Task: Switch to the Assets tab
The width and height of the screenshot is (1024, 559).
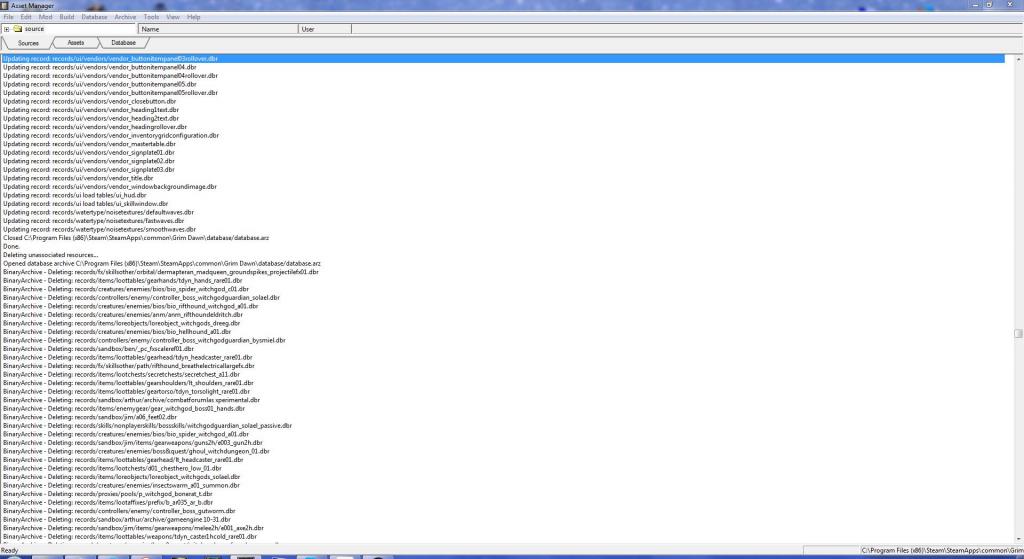Action: 76,43
